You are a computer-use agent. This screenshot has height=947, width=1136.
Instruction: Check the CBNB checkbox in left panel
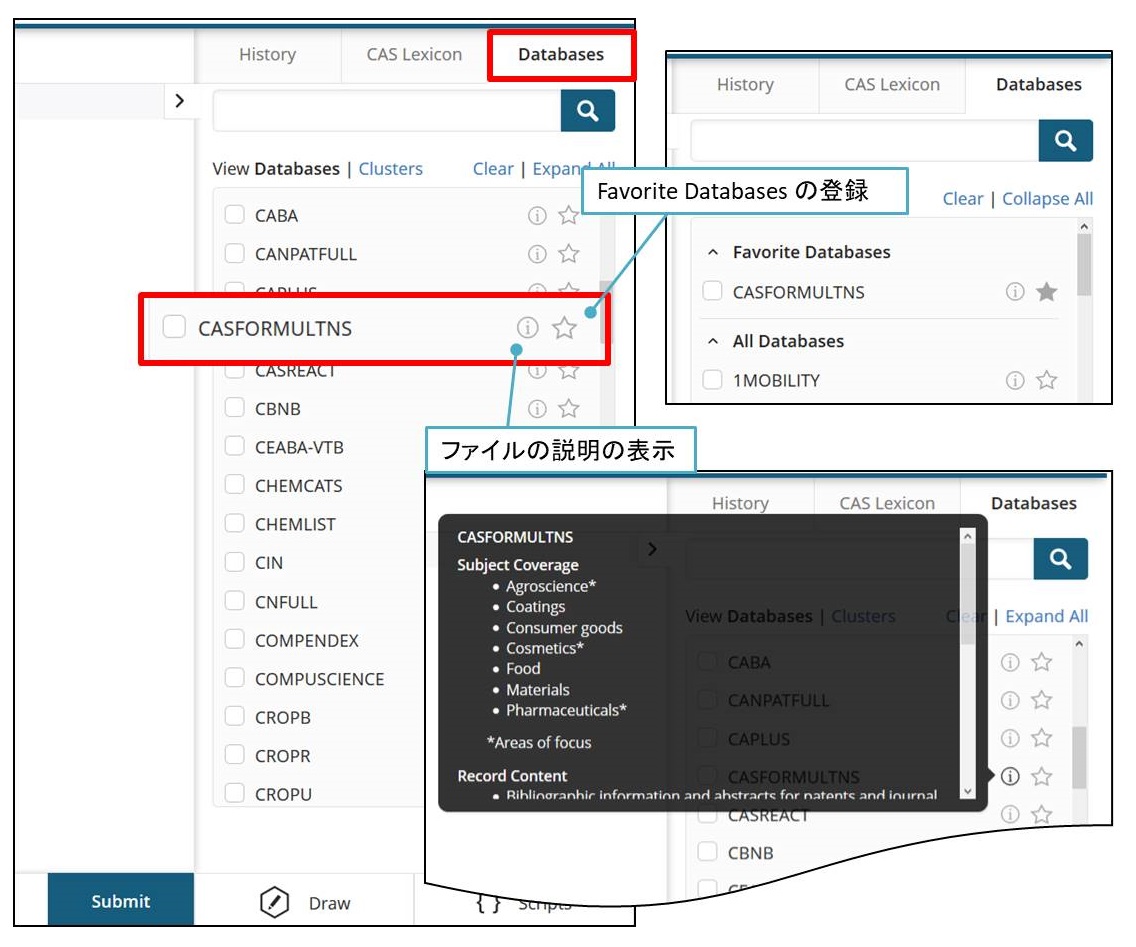click(235, 407)
